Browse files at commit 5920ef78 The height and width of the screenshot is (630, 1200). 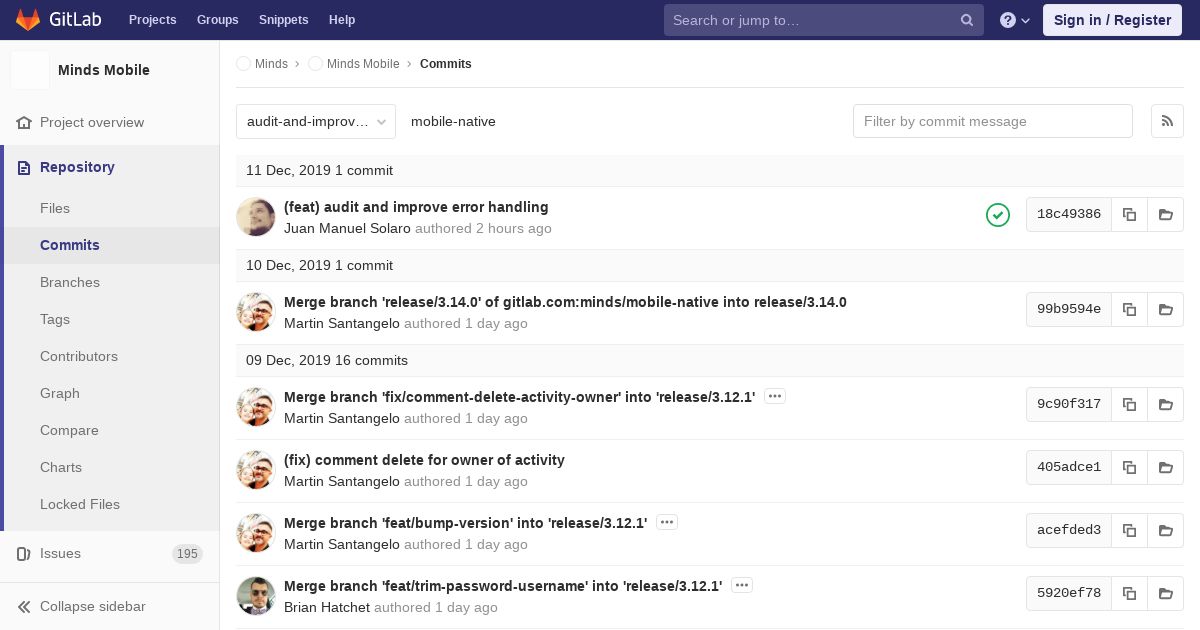pos(1165,593)
